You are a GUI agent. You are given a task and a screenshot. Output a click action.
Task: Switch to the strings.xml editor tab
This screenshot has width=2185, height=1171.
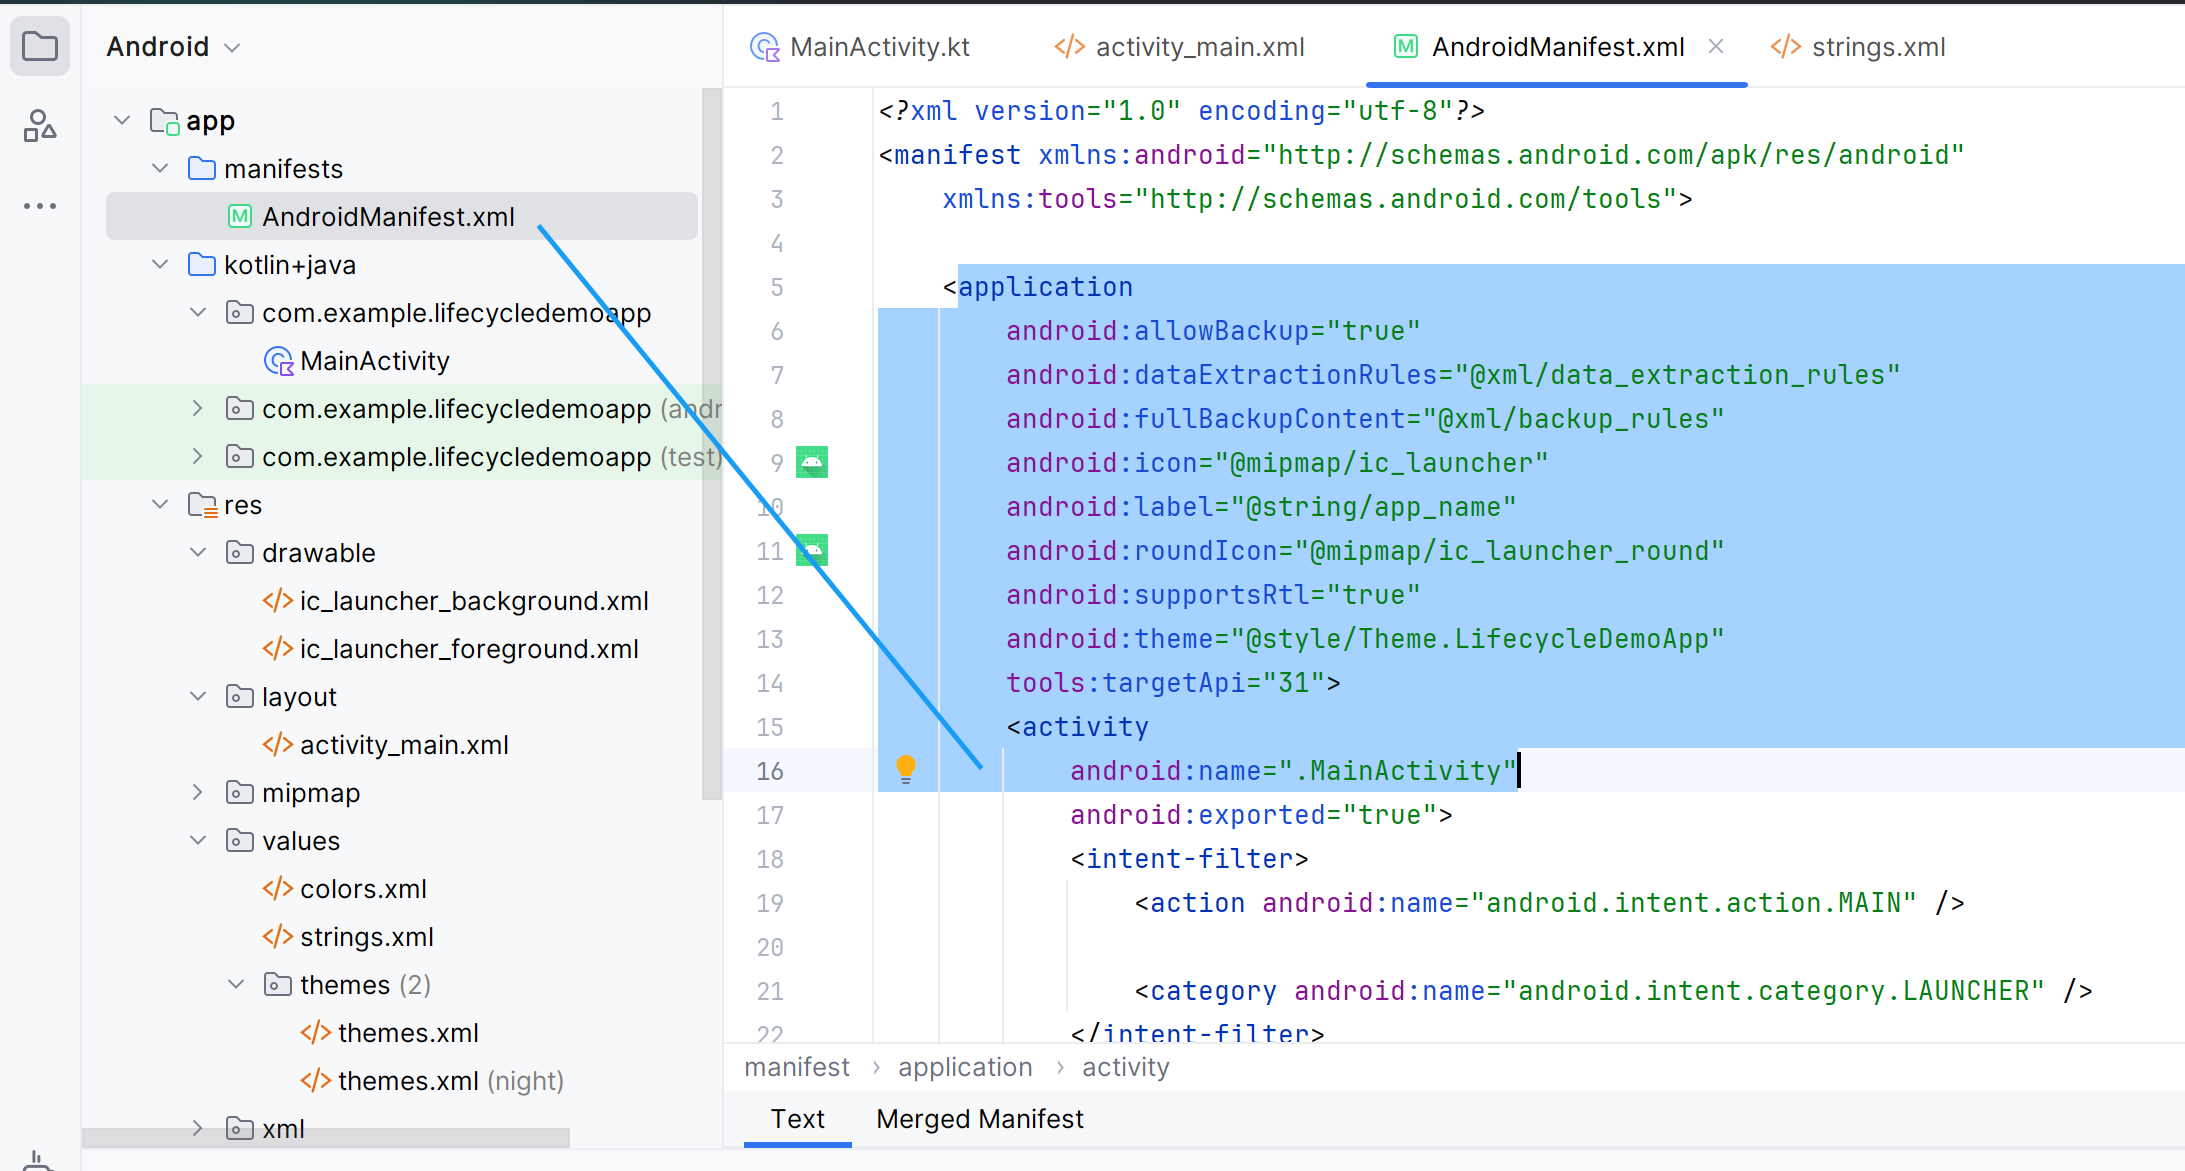click(x=1858, y=47)
